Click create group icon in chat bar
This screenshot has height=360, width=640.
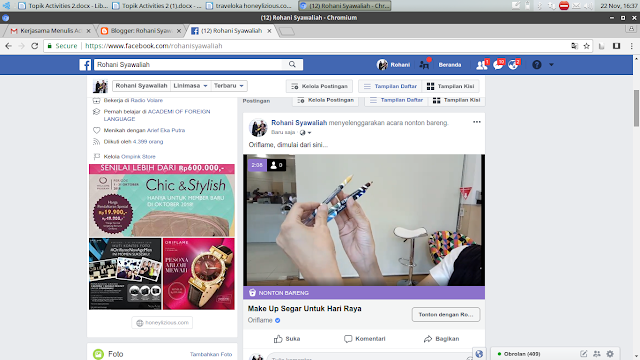click(x=597, y=354)
